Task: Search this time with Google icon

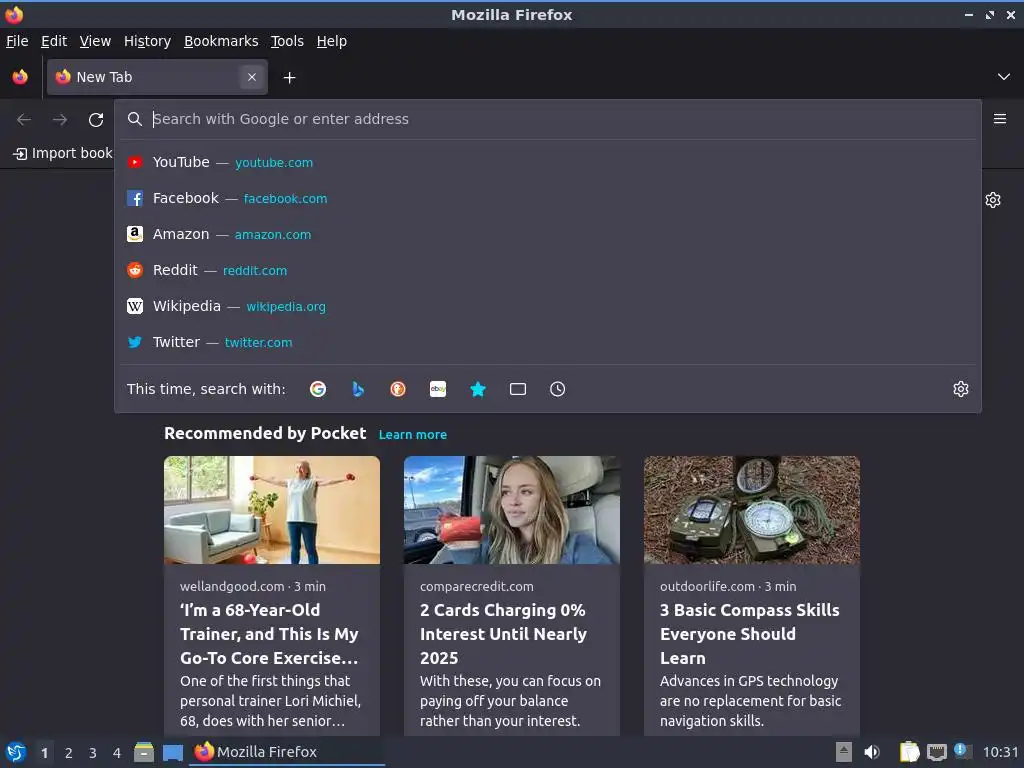Action: 318,389
